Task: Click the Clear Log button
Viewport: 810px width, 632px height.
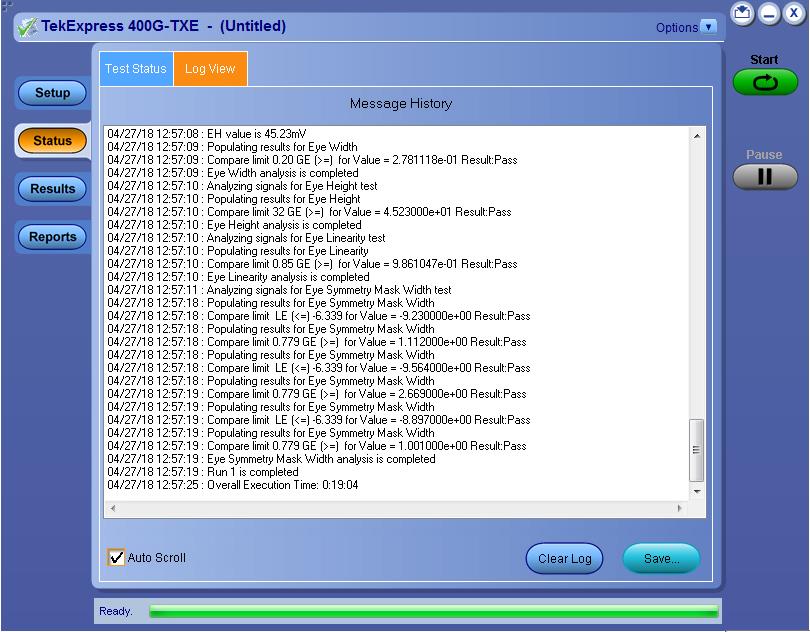Action: coord(564,559)
